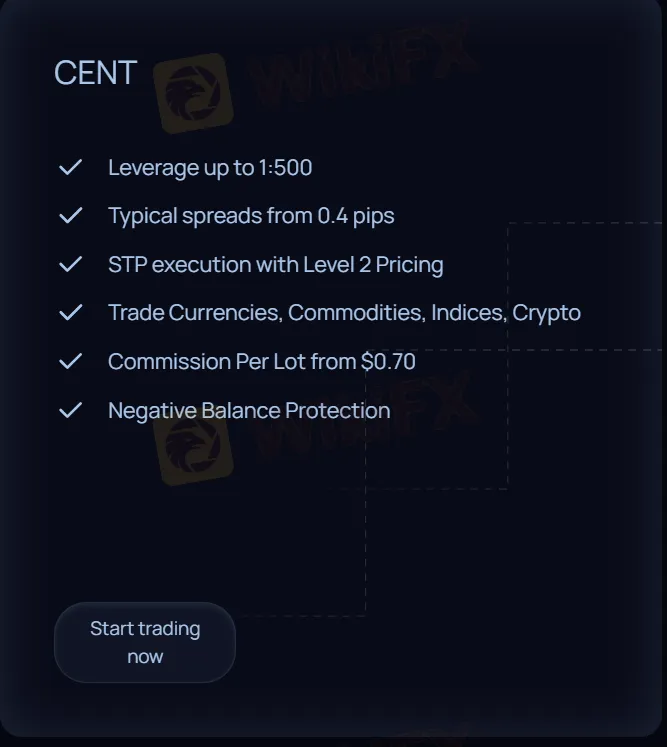Click the Typical spreads from 0.4 pips text

click(x=251, y=215)
